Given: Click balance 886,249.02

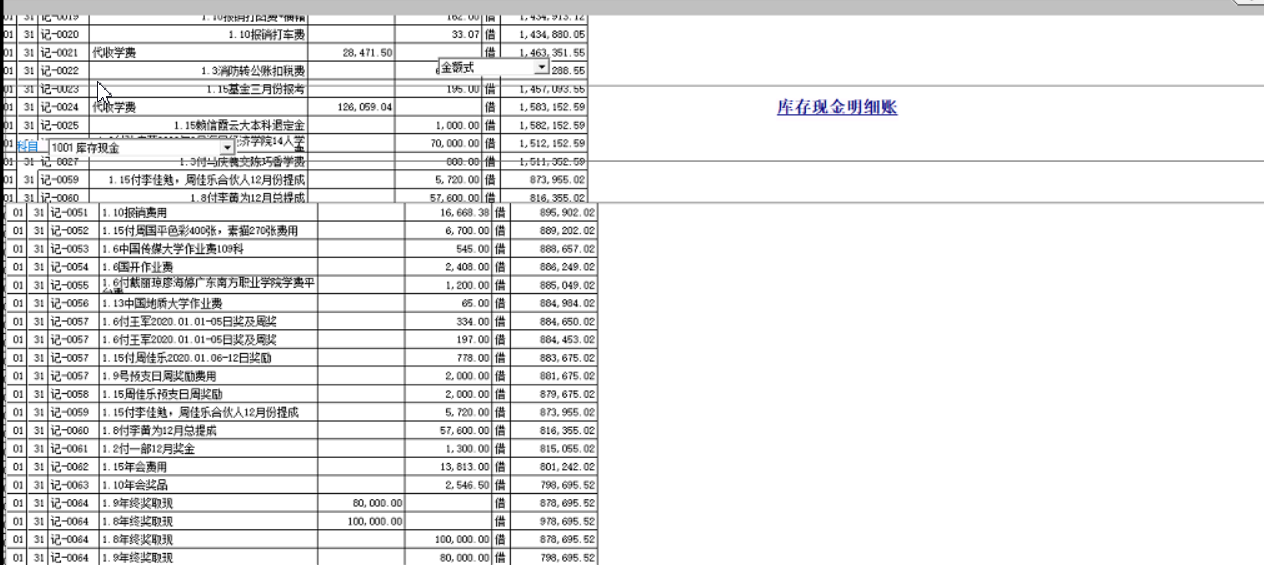Looking at the screenshot, I should pyautogui.click(x=567, y=267).
